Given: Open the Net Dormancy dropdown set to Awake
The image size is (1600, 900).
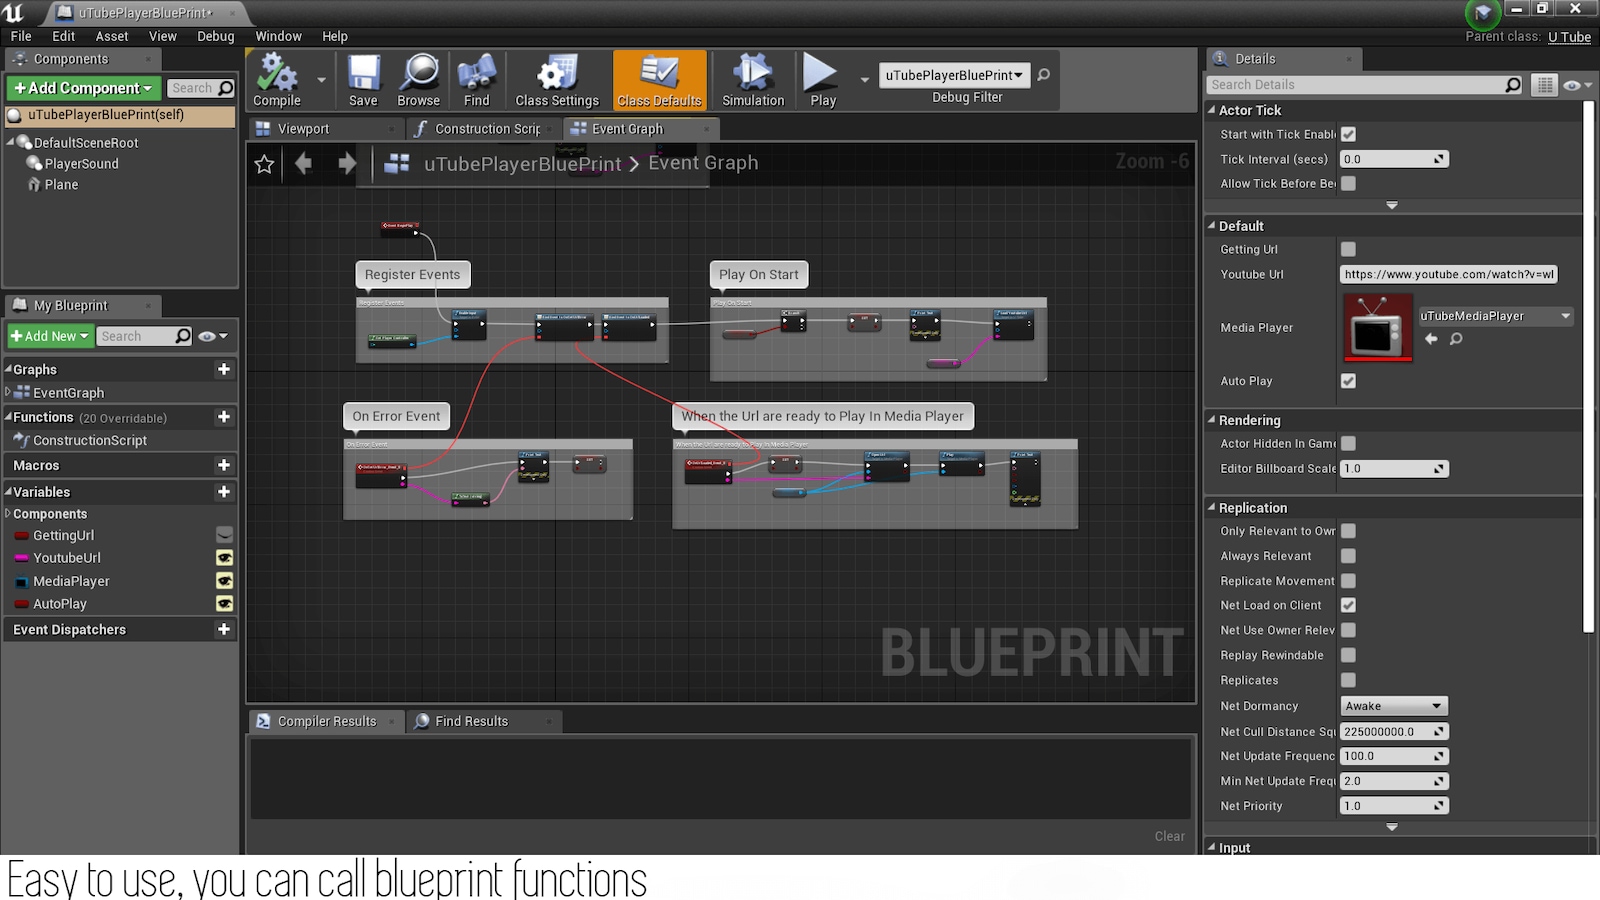Looking at the screenshot, I should (x=1394, y=705).
